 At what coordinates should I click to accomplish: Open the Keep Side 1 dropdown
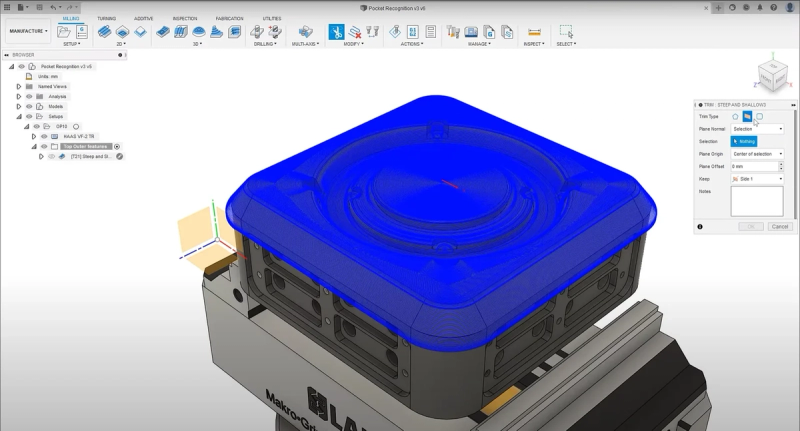tap(757, 179)
